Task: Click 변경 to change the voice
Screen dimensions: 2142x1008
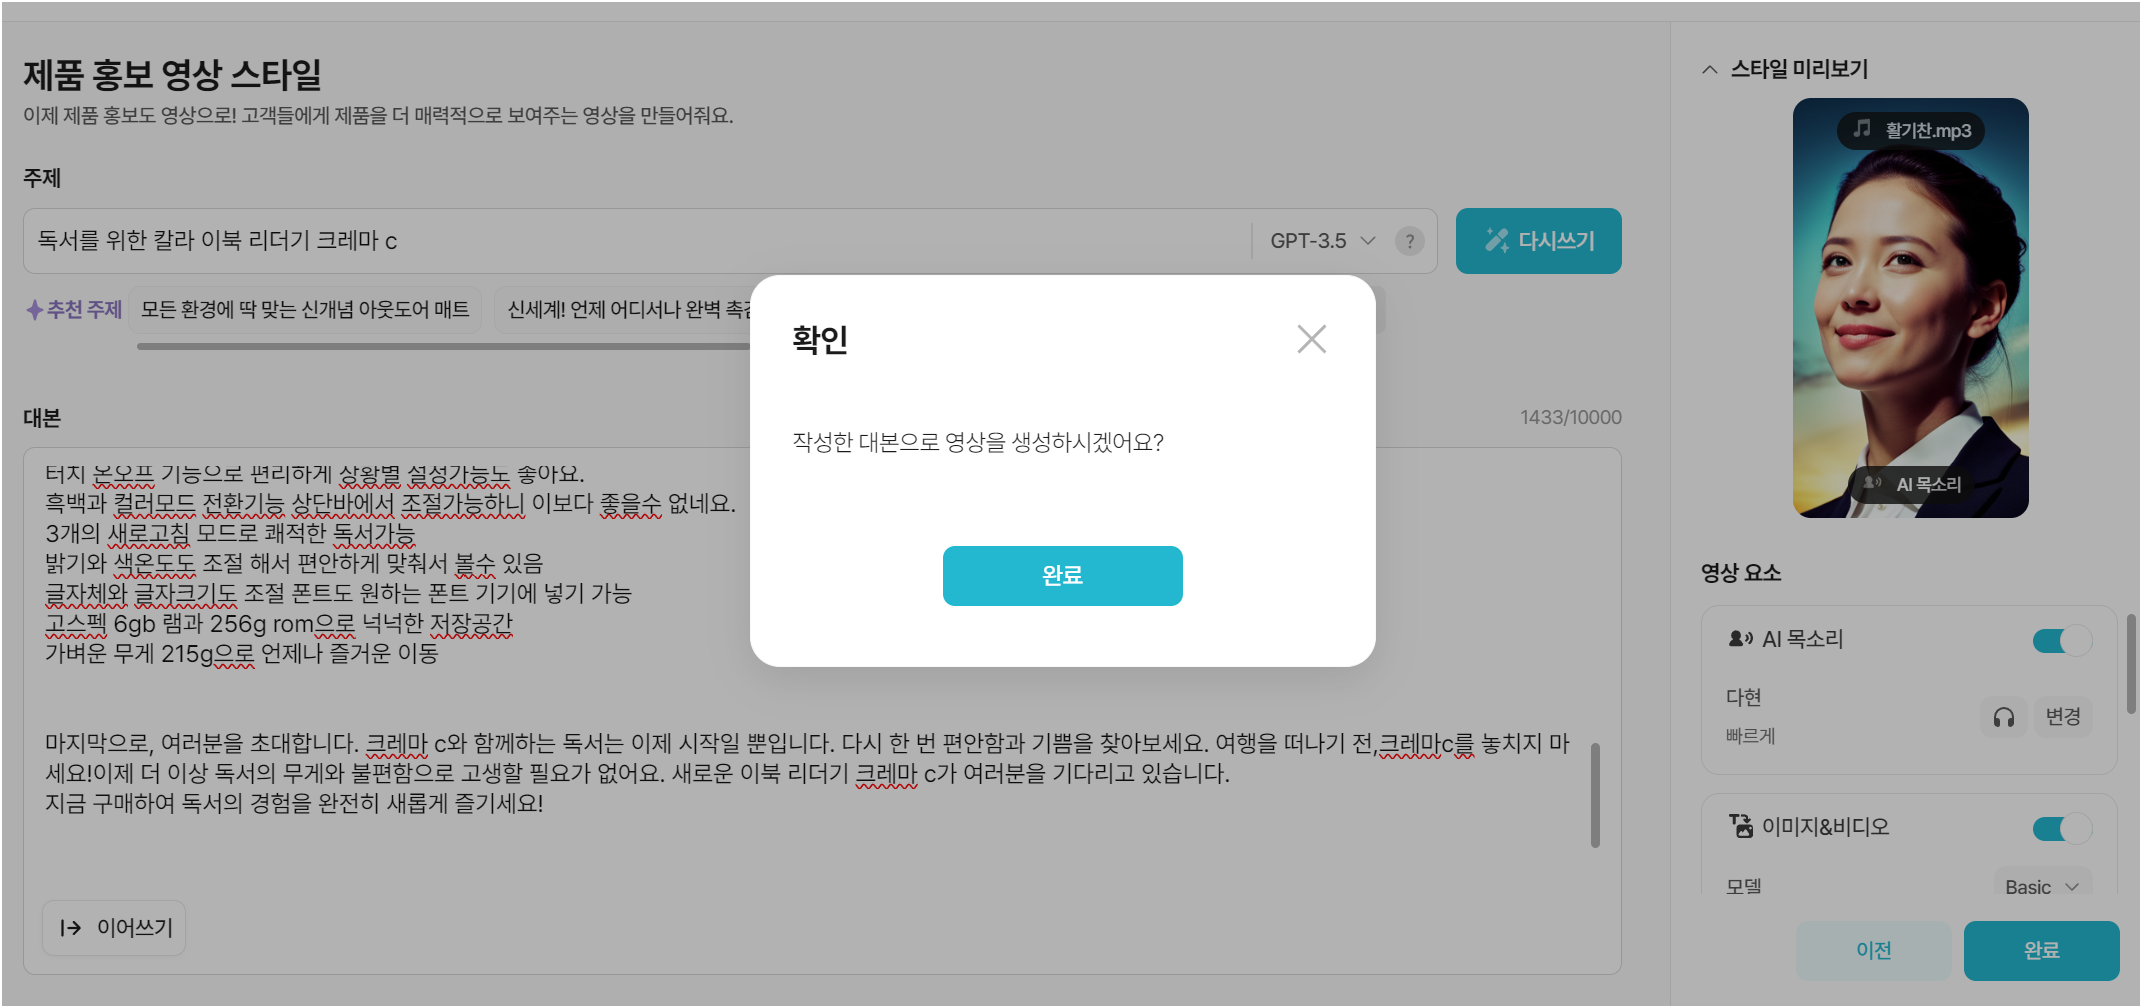Action: click(2062, 717)
